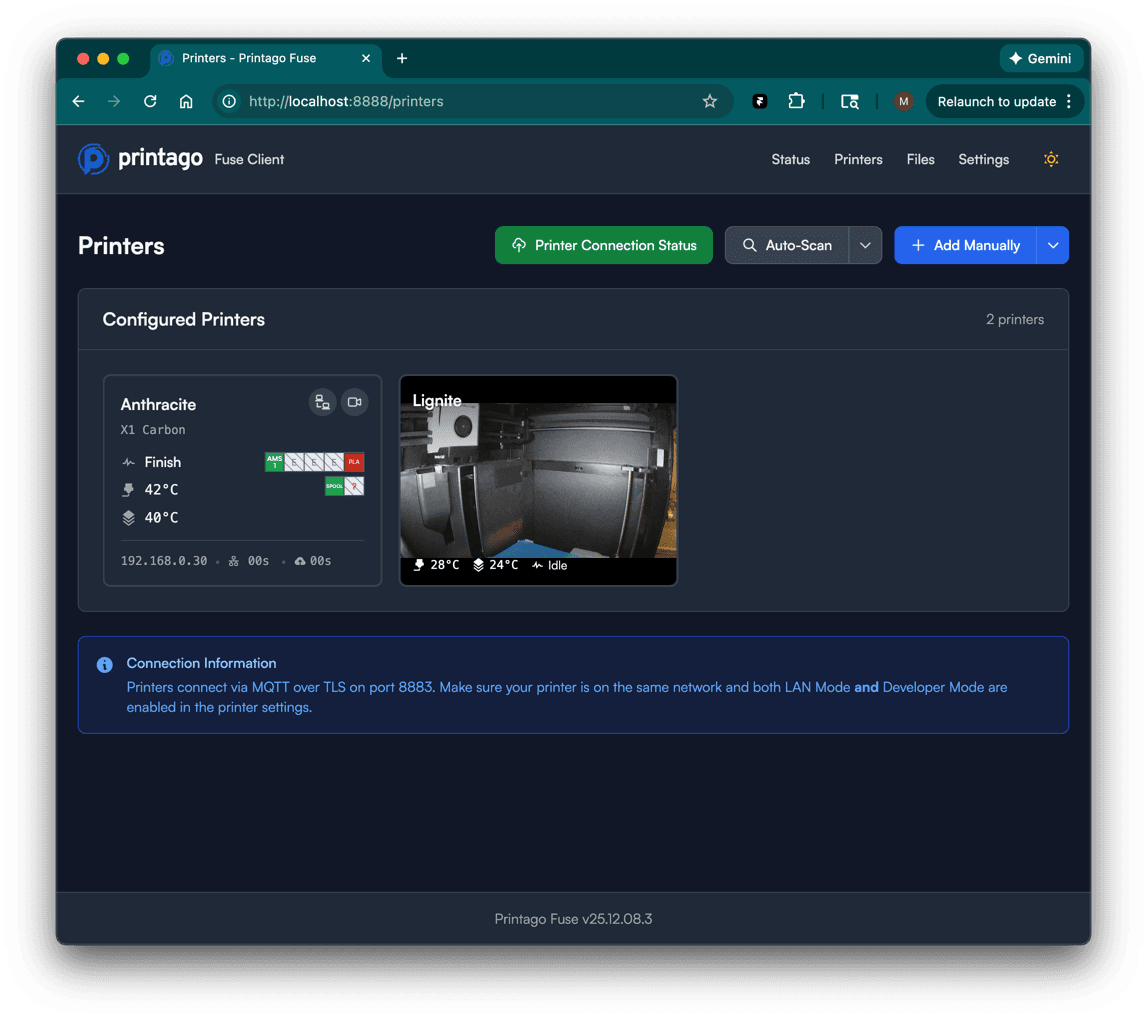Click Printer Connection Status button
Image resolution: width=1147 pixels, height=1019 pixels.
click(x=603, y=245)
